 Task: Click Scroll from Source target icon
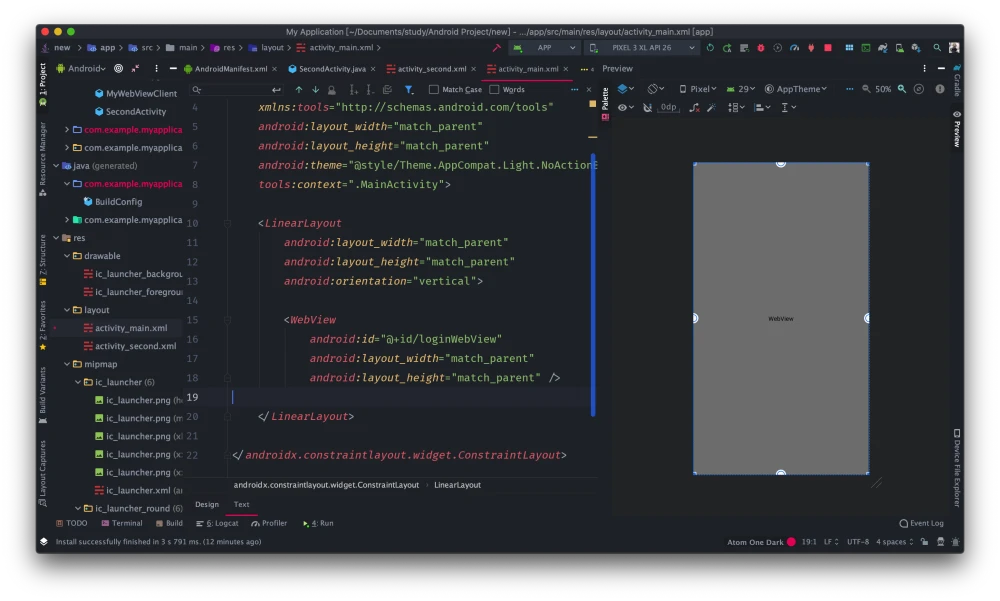119,68
